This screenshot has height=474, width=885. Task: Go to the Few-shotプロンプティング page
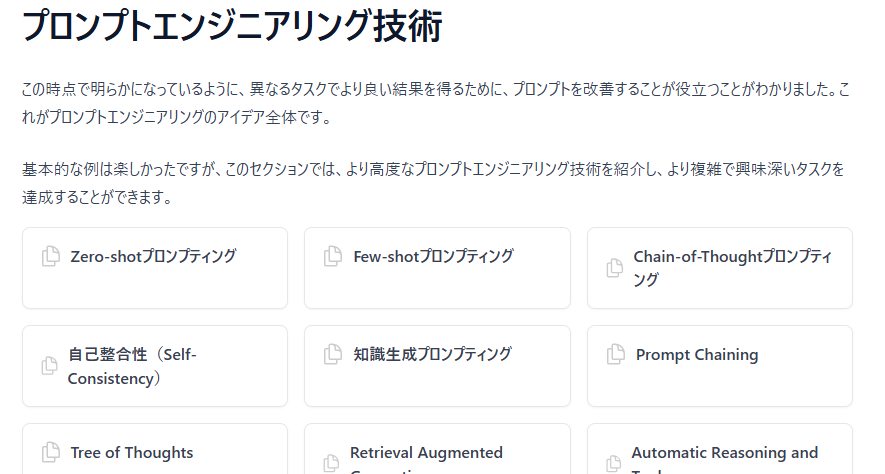click(x=433, y=256)
